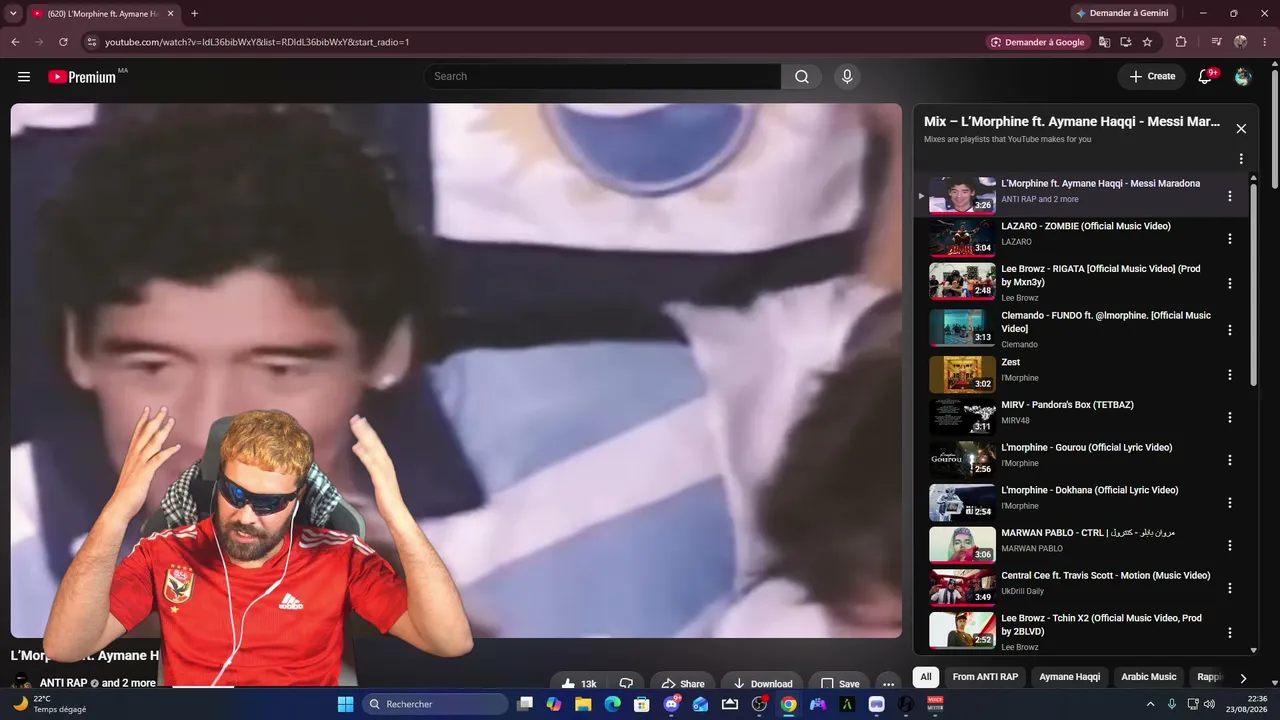This screenshot has height=720, width=1280.
Task: Open YouTube notifications bell
Action: (1206, 77)
